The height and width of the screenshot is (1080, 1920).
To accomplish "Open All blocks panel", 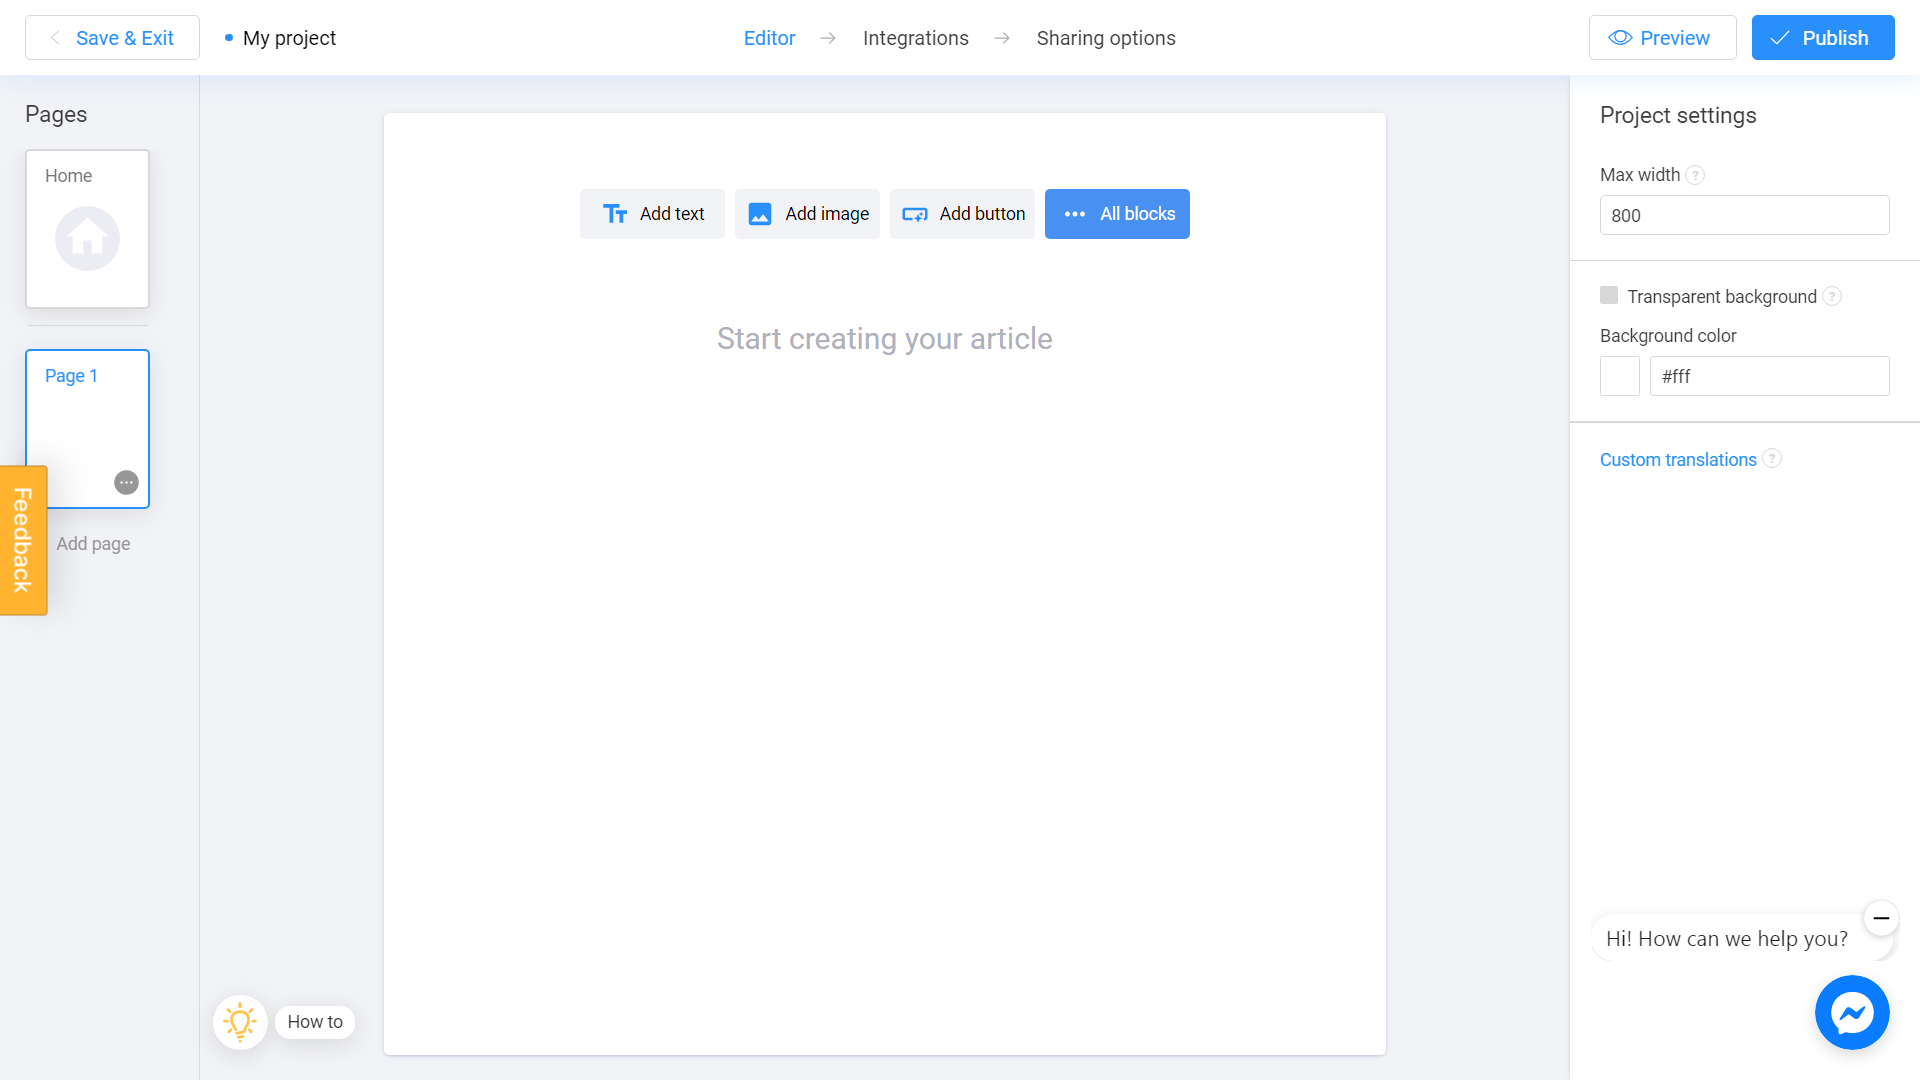I will pos(1117,214).
